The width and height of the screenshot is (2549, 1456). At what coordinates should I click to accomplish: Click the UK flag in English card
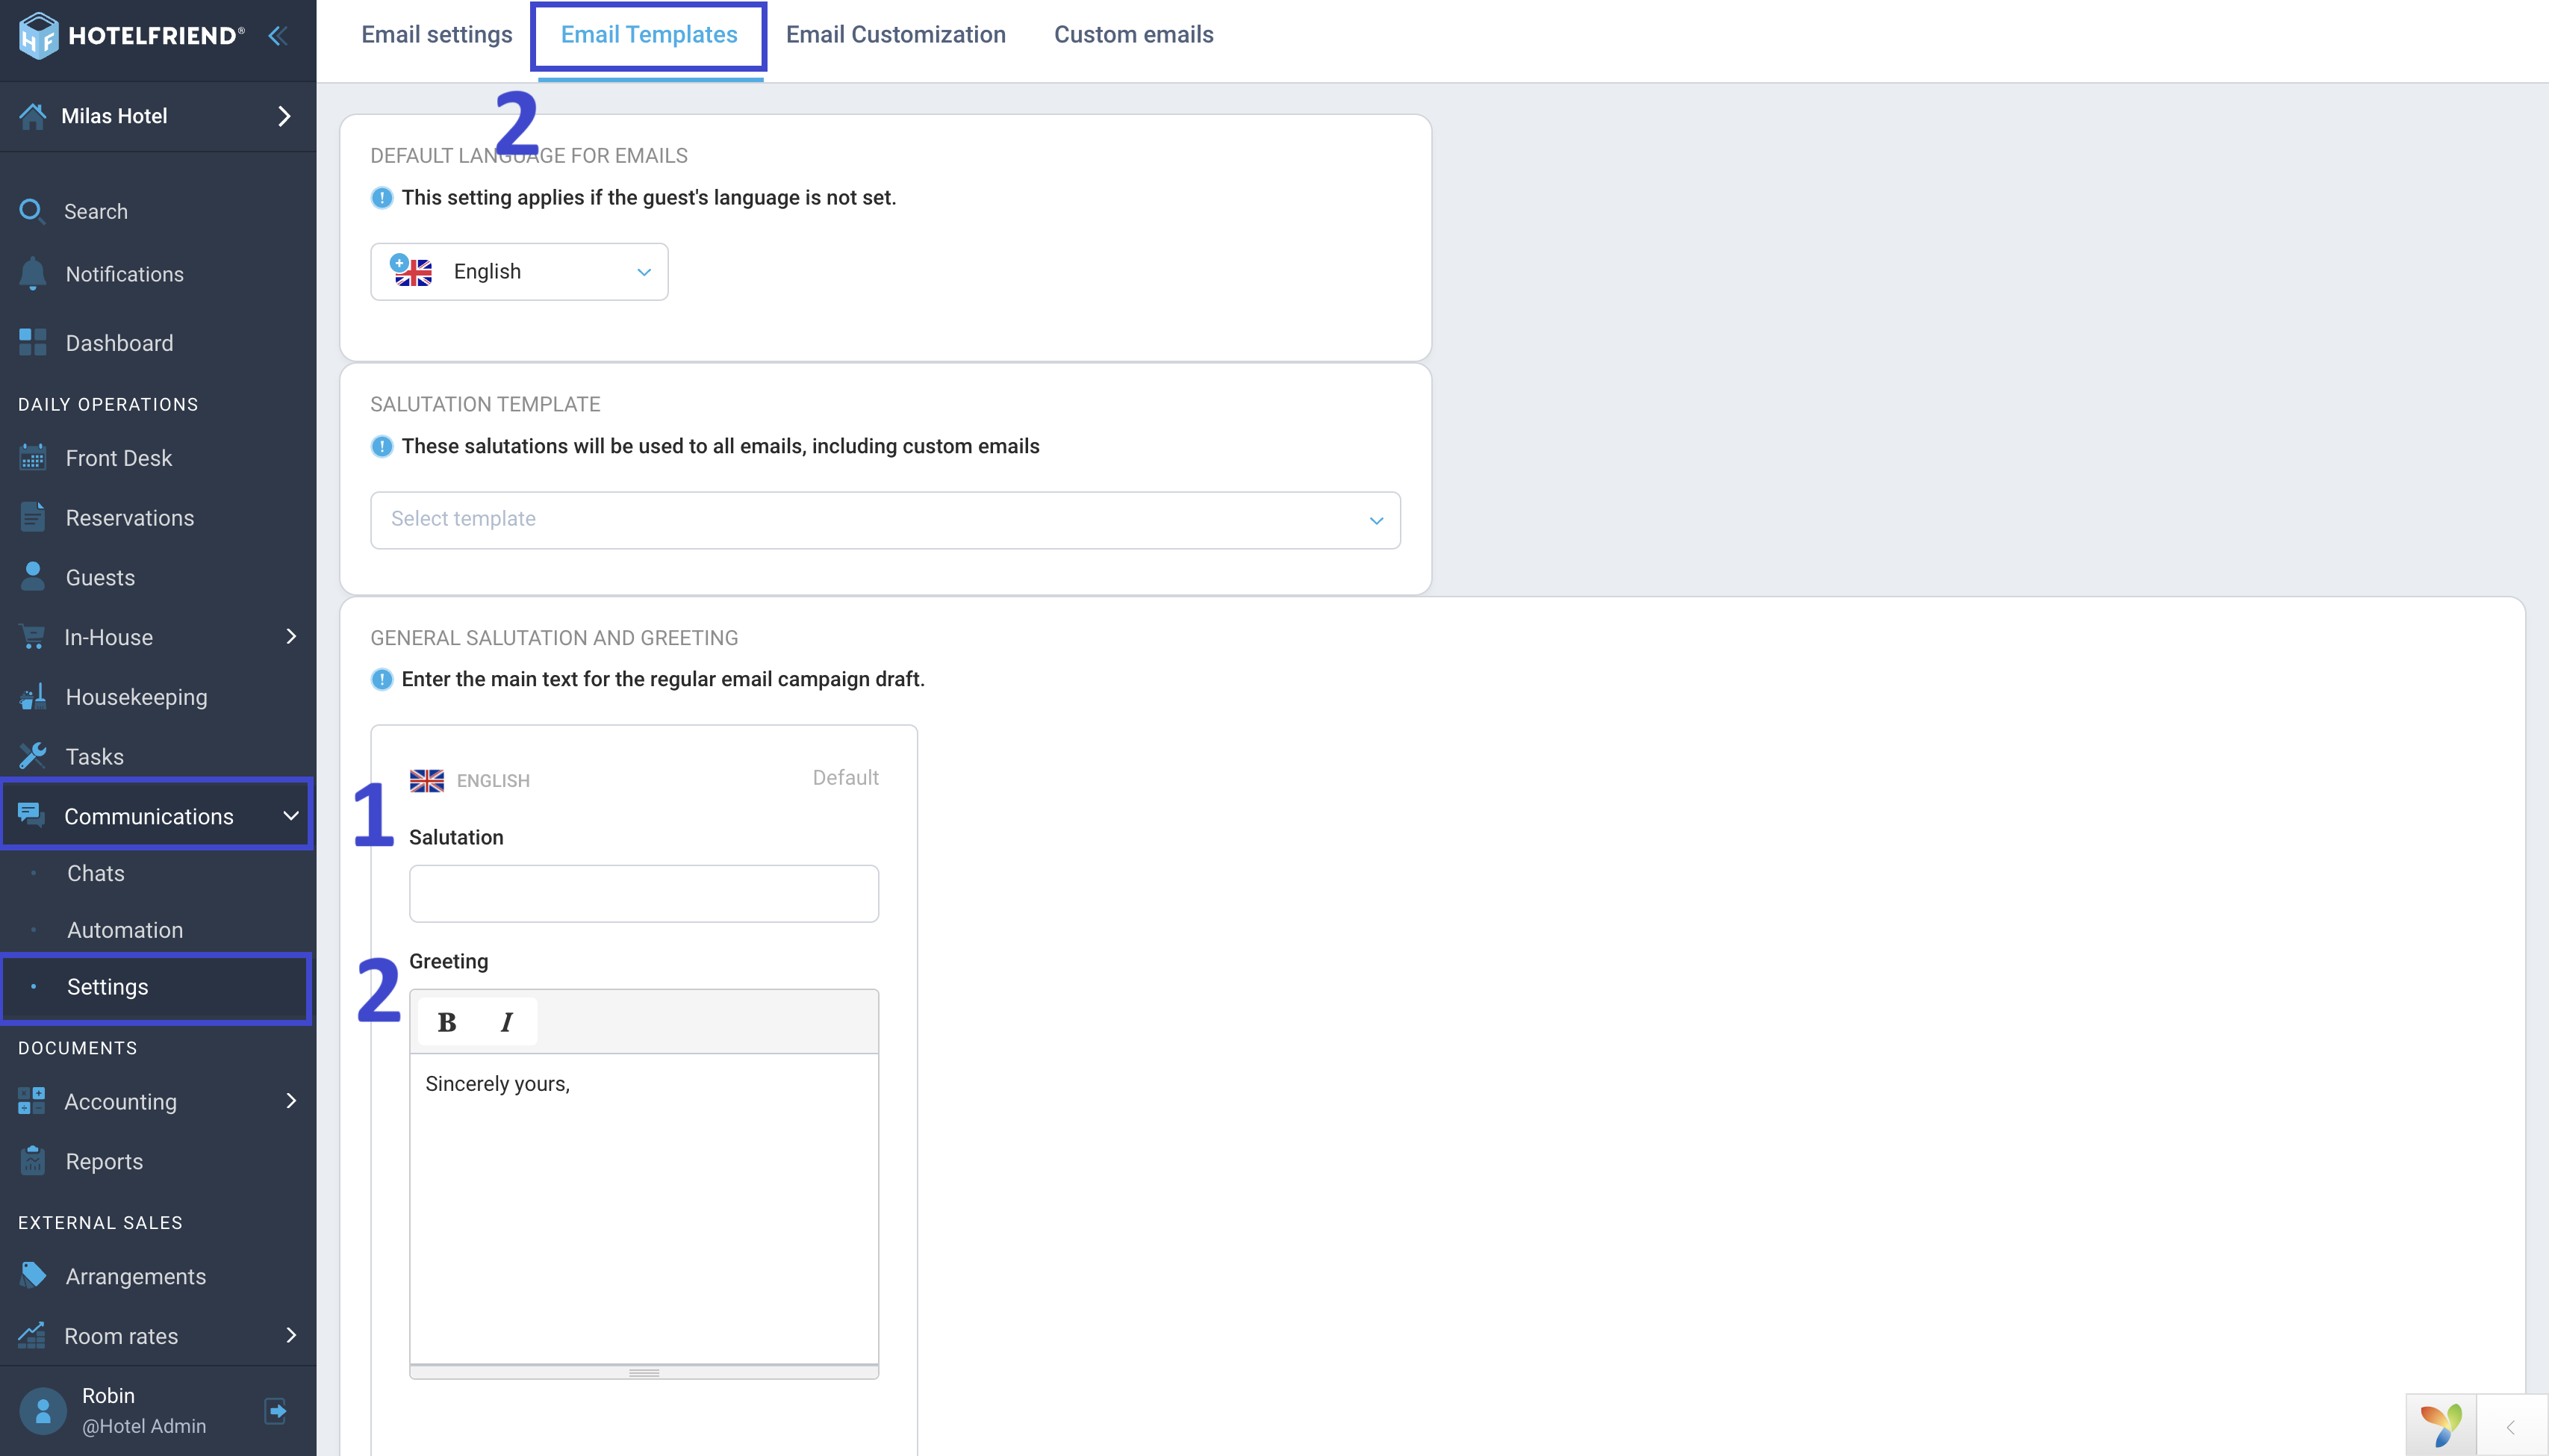[x=427, y=781]
